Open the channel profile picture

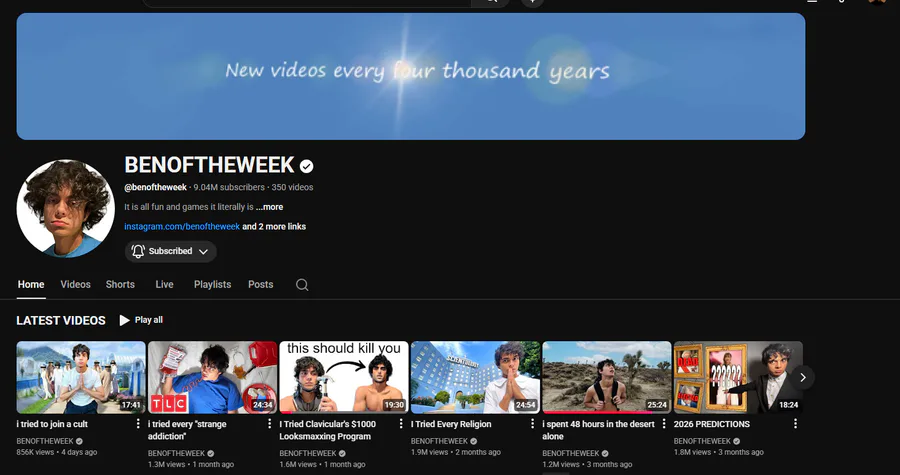click(x=65, y=209)
